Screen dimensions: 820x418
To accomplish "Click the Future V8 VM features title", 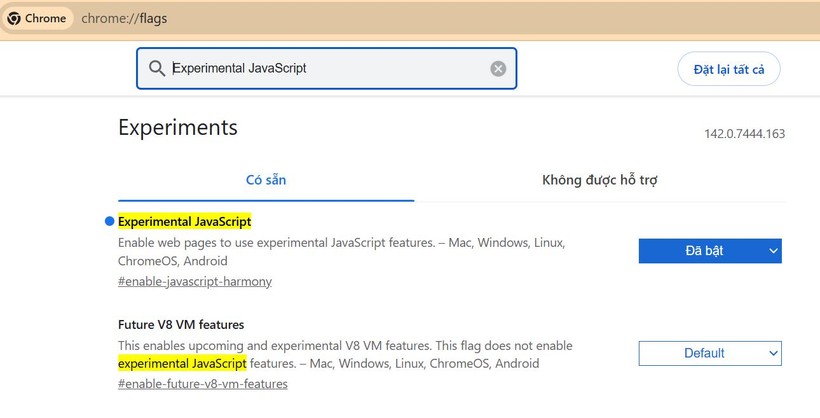I will tap(181, 325).
